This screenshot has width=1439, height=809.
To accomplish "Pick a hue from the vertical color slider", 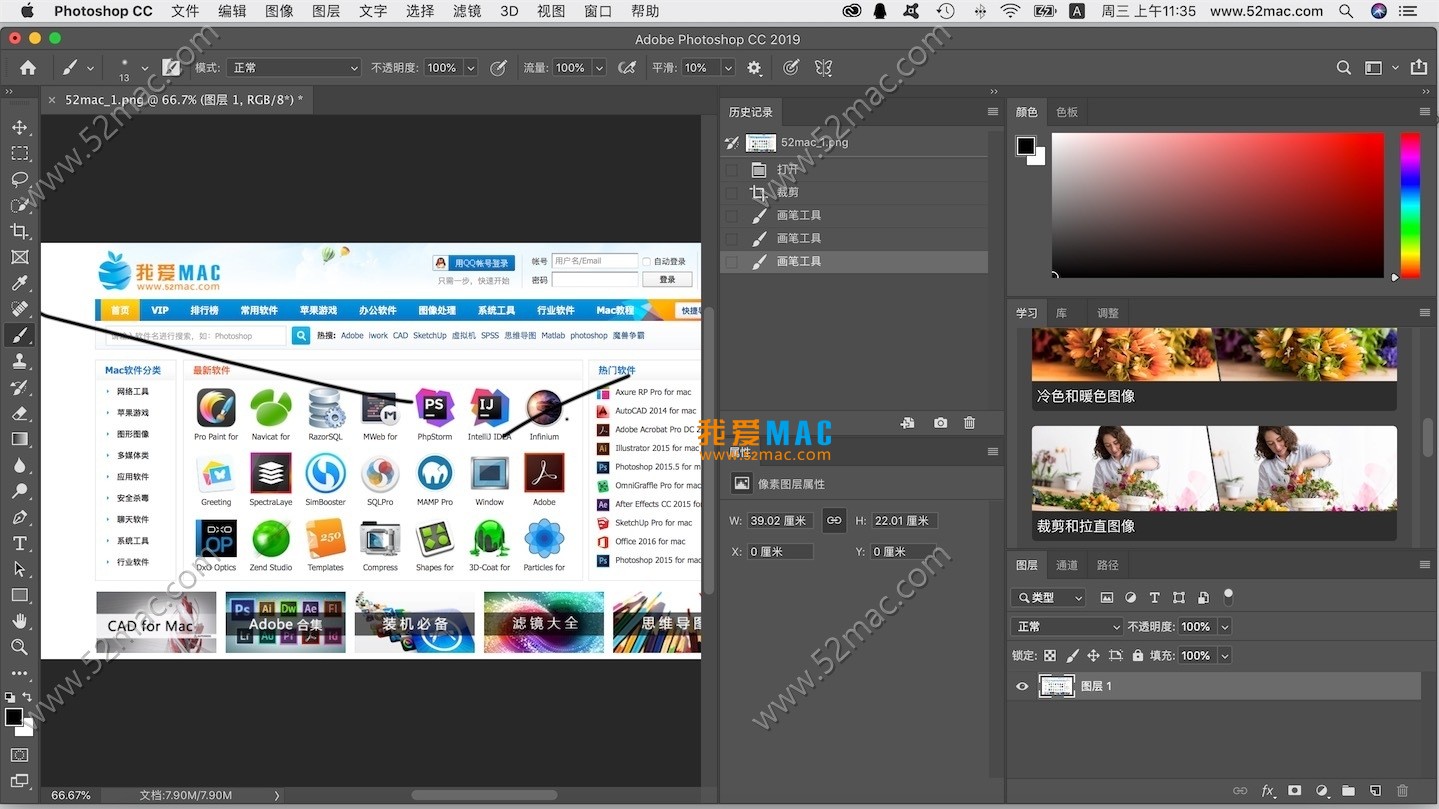I will click(x=1411, y=205).
